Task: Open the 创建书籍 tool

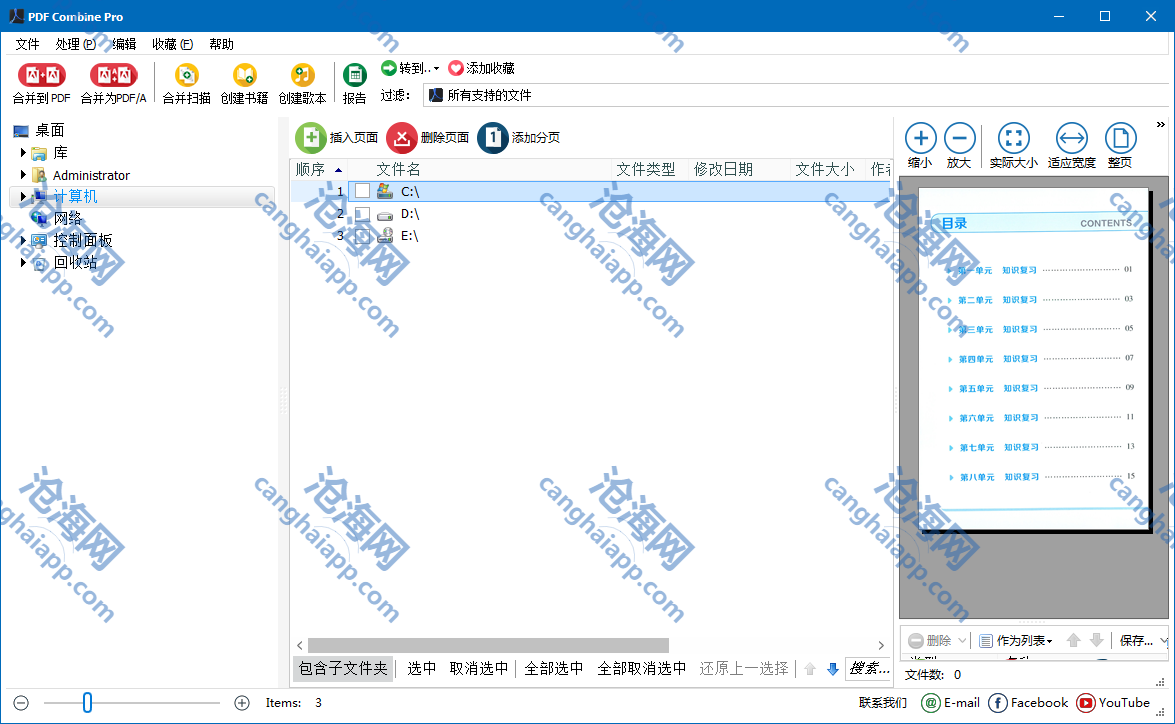Action: [244, 75]
